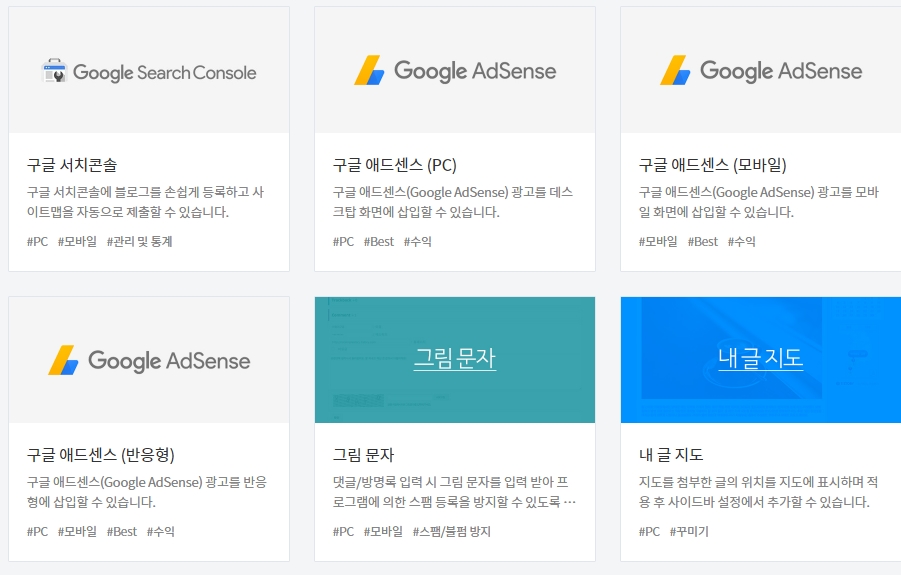Select #수익 tag in 구글 애드센스 (모바일) card
The image size is (901, 575).
tap(742, 241)
